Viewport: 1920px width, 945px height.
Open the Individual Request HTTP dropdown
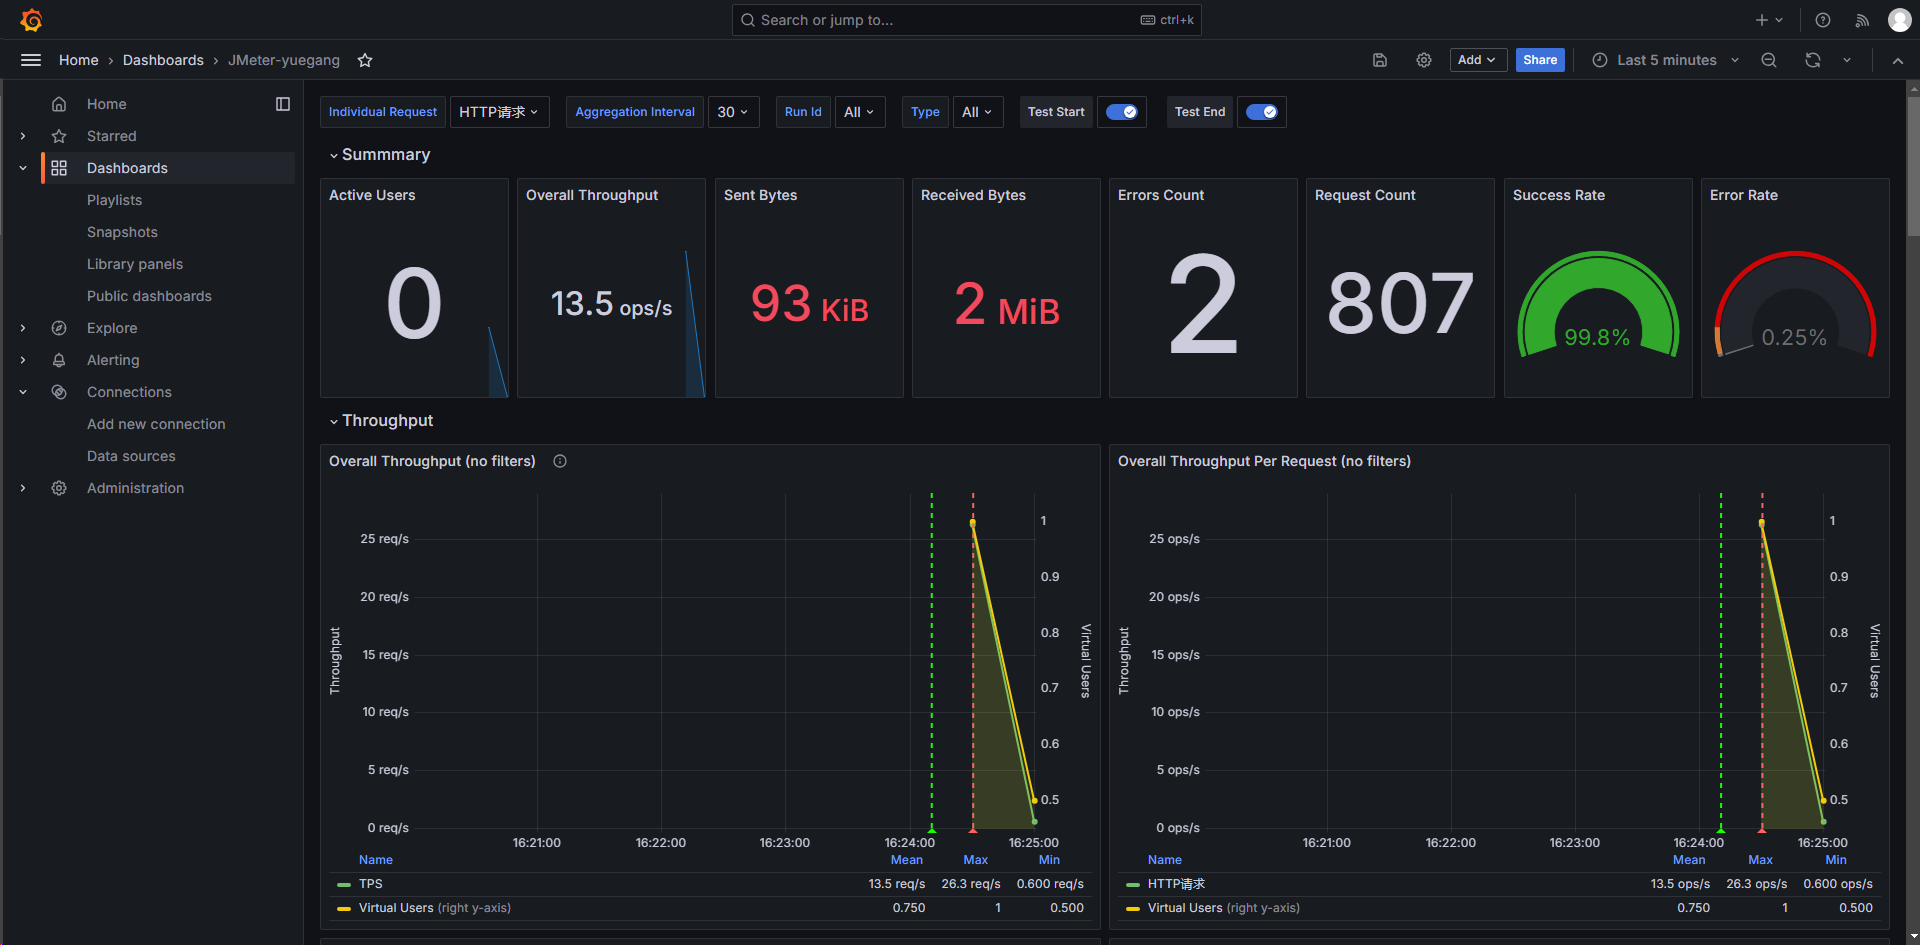[499, 112]
